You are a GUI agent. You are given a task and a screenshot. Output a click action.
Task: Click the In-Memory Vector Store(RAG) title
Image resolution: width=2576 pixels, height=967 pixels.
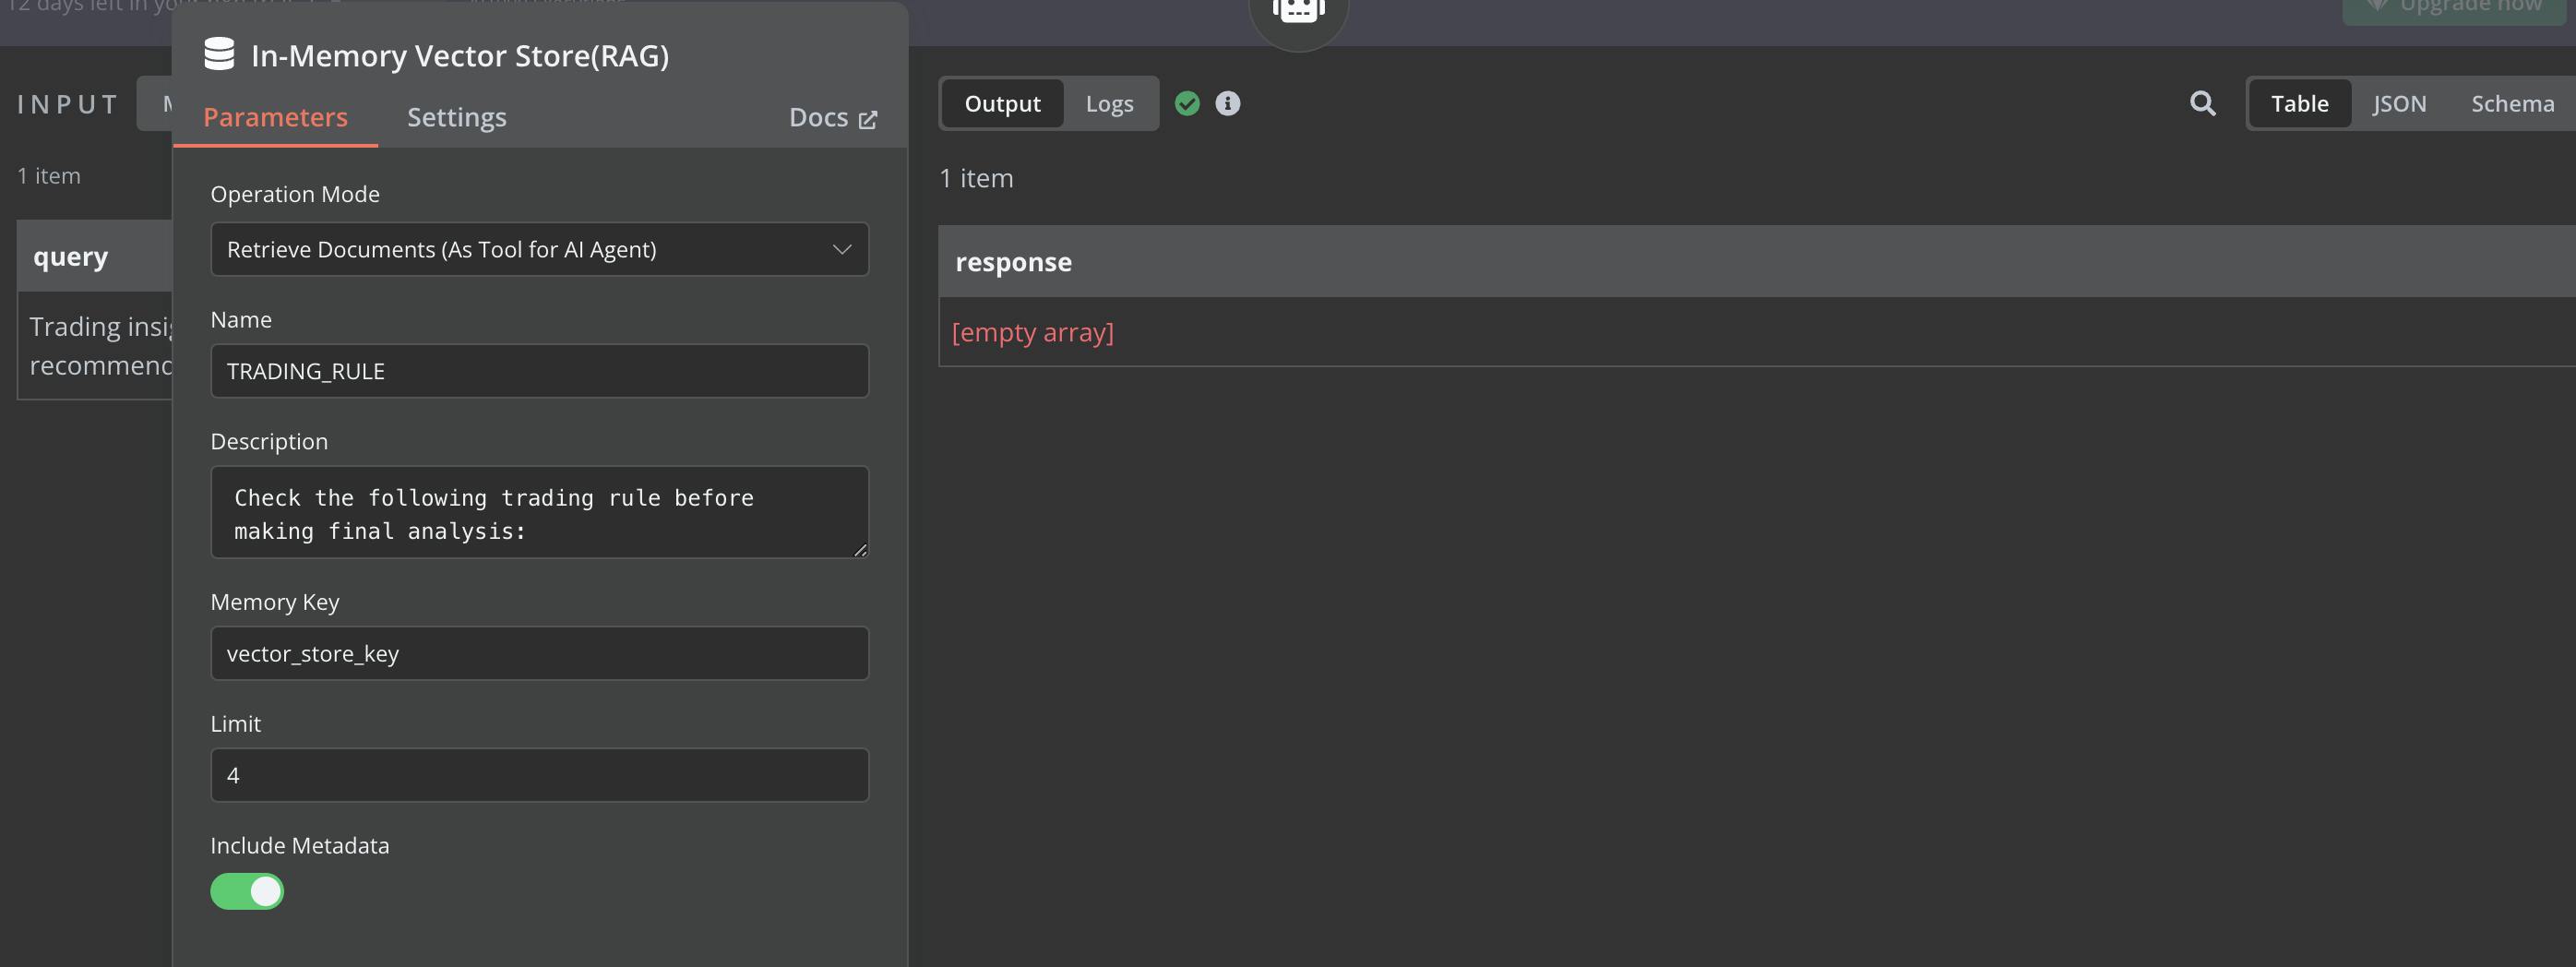460,55
